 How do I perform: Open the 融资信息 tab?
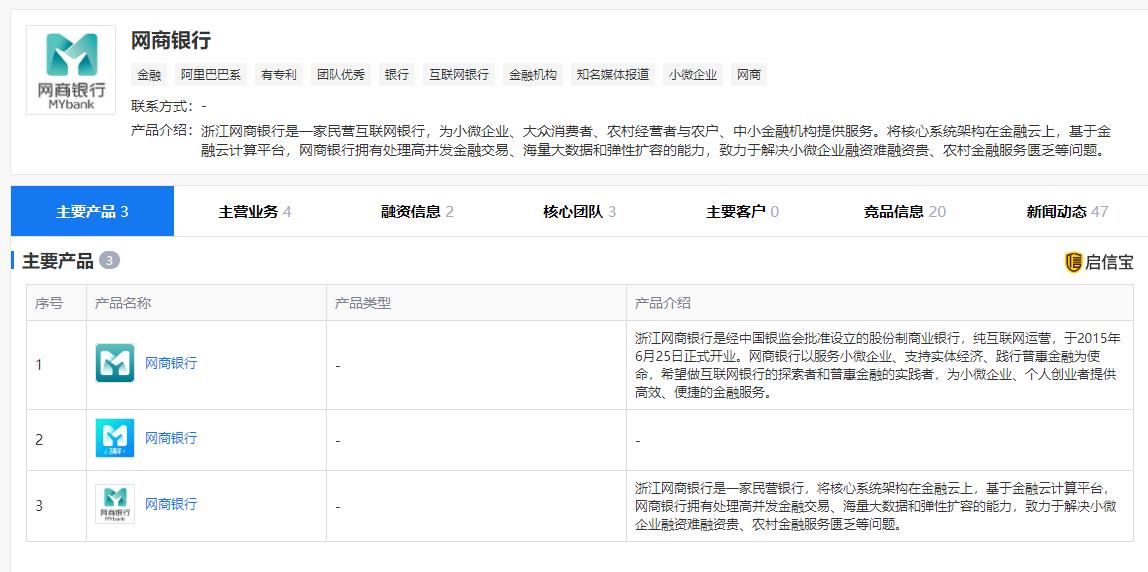click(417, 212)
